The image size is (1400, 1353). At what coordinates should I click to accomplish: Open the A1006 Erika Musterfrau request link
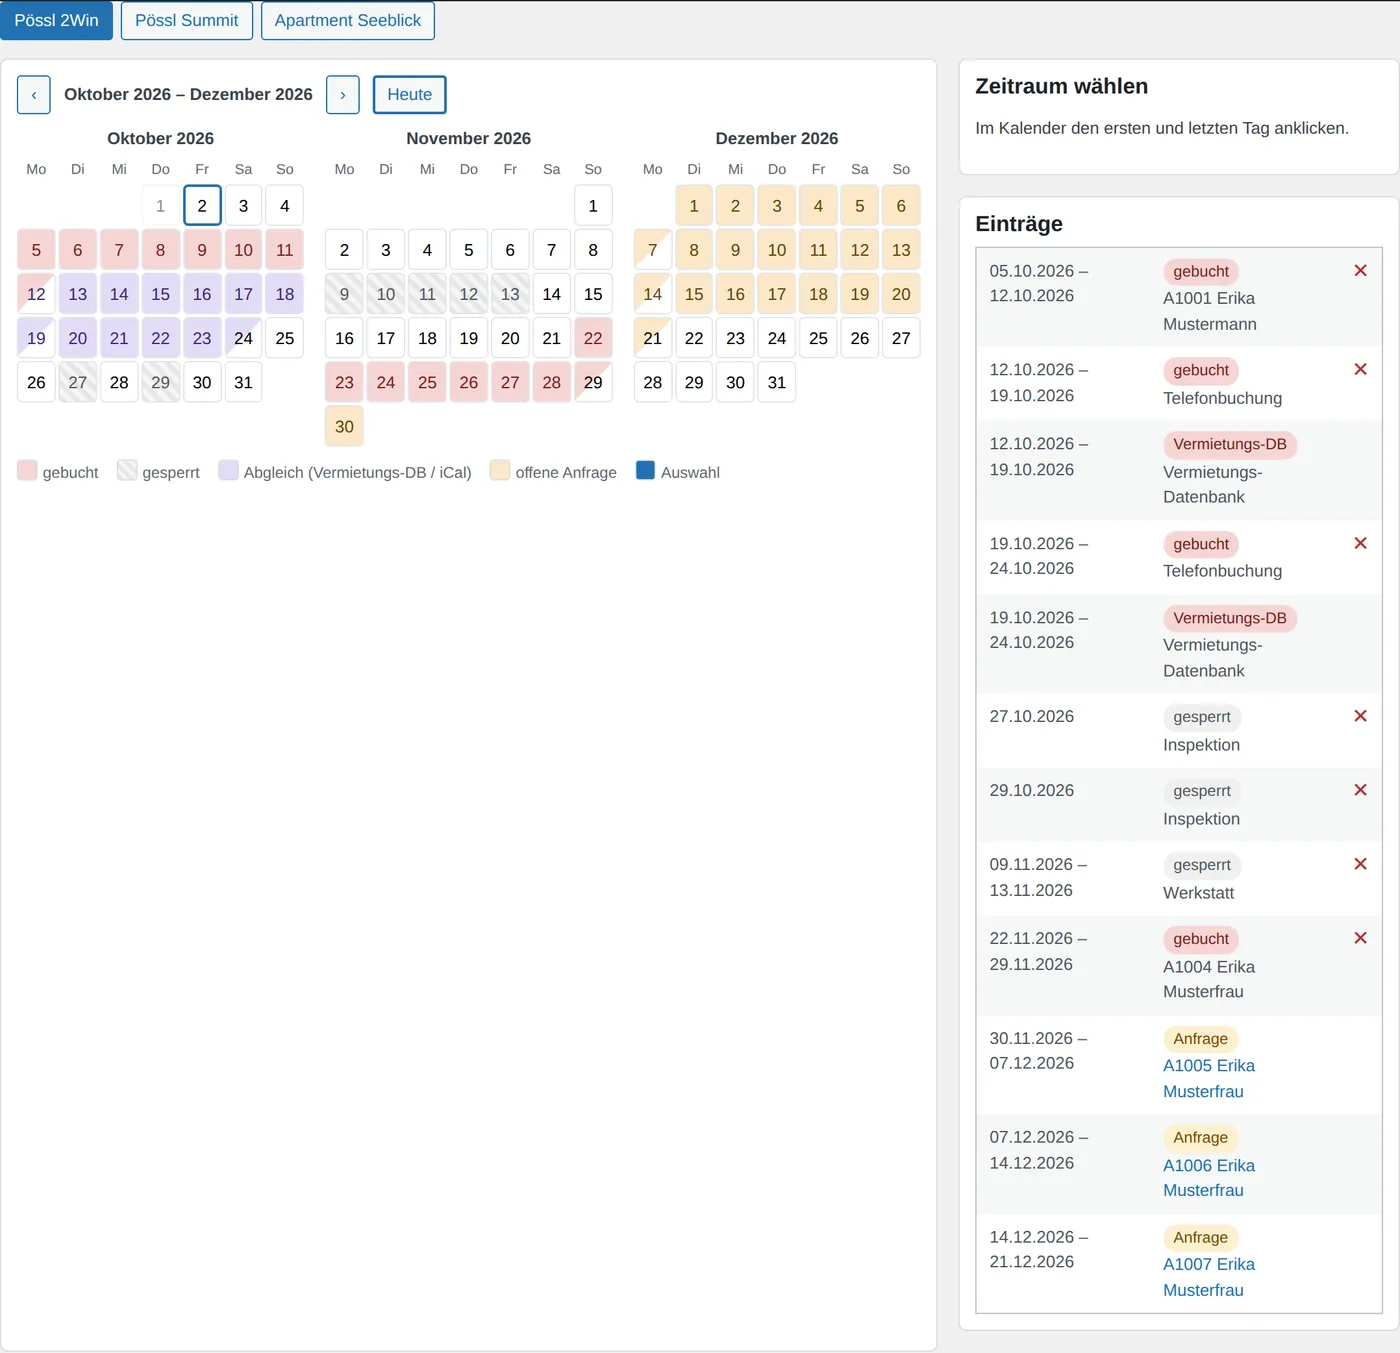click(1209, 1178)
